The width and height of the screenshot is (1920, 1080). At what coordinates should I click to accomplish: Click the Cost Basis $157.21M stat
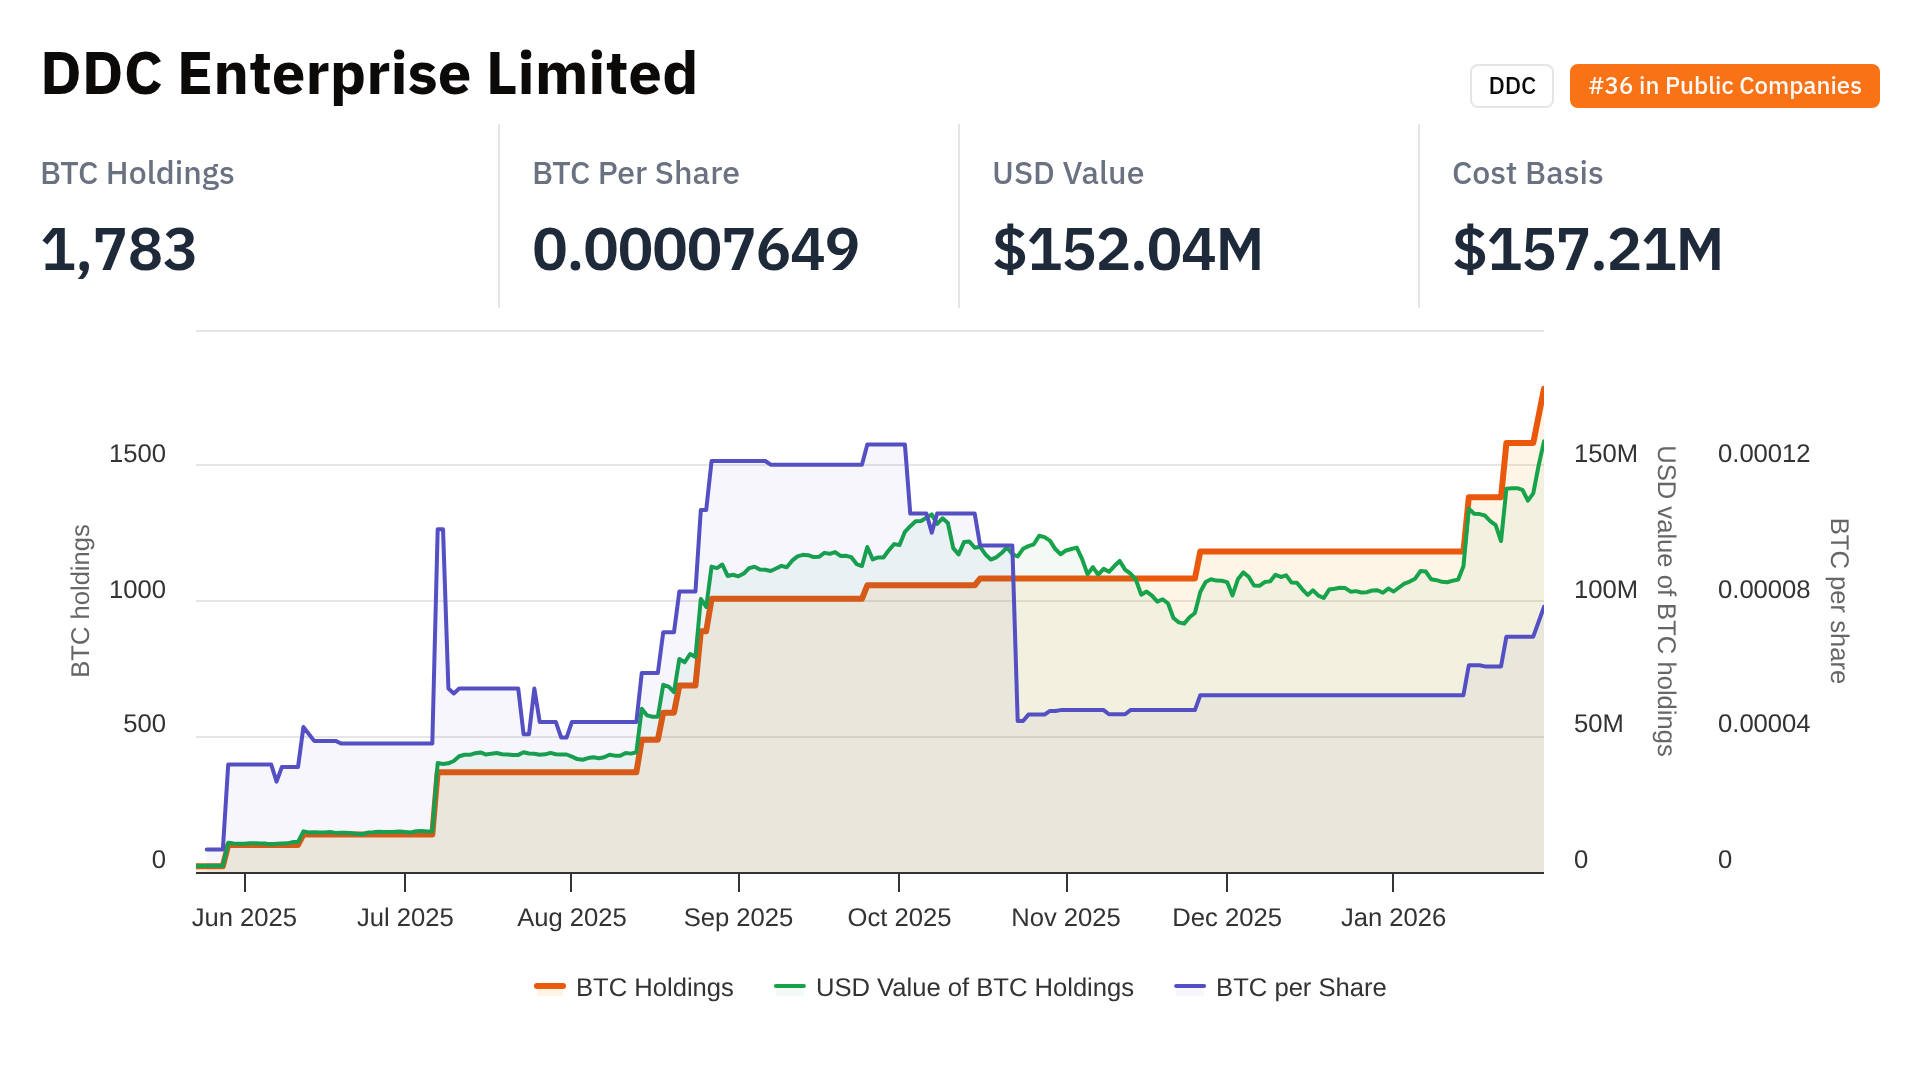pyautogui.click(x=1587, y=249)
